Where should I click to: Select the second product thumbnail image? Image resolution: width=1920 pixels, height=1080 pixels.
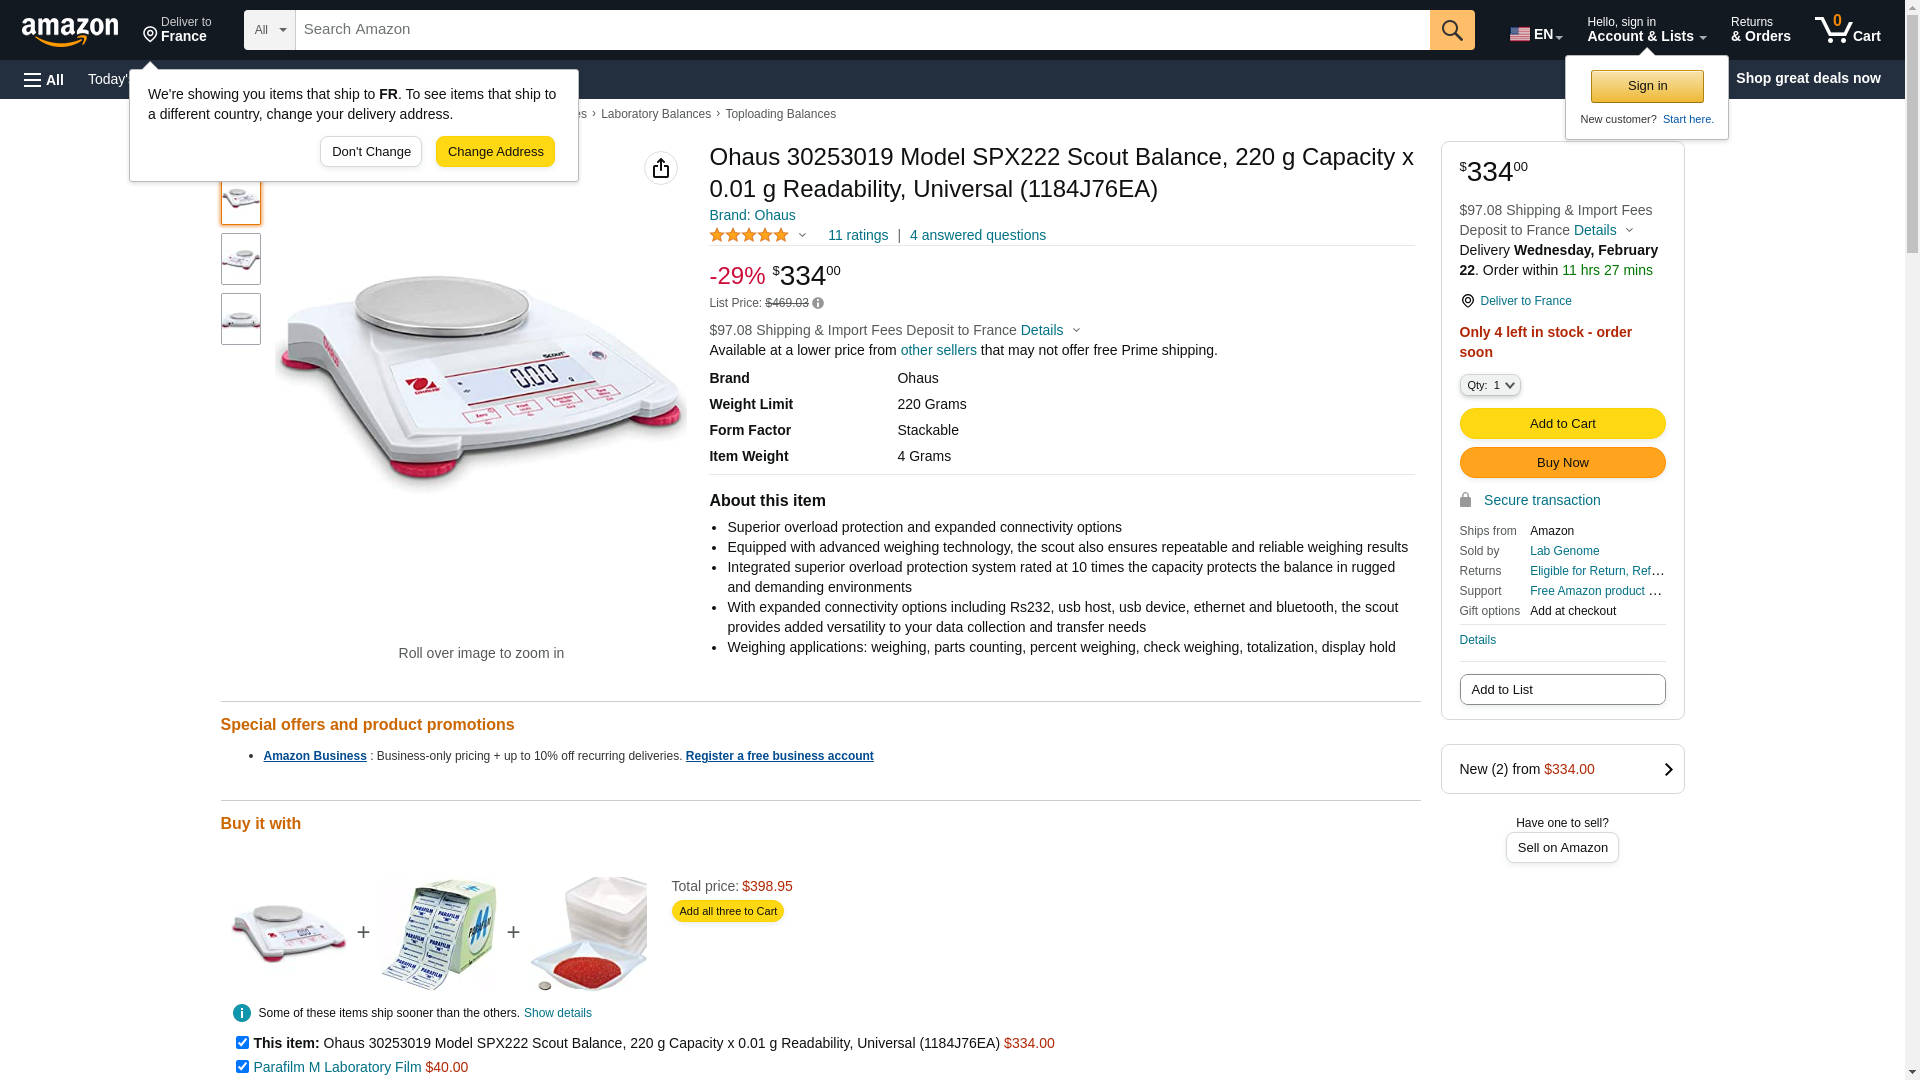(x=241, y=259)
